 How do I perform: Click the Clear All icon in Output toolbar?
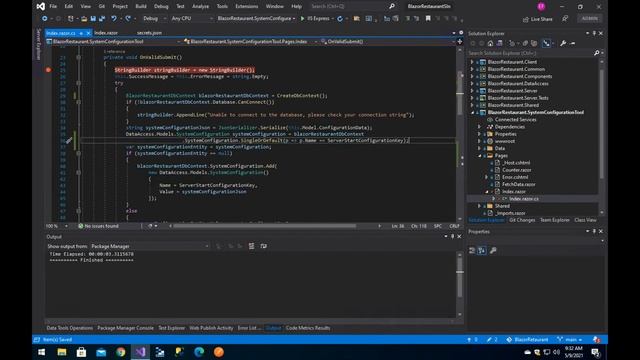pos(251,246)
